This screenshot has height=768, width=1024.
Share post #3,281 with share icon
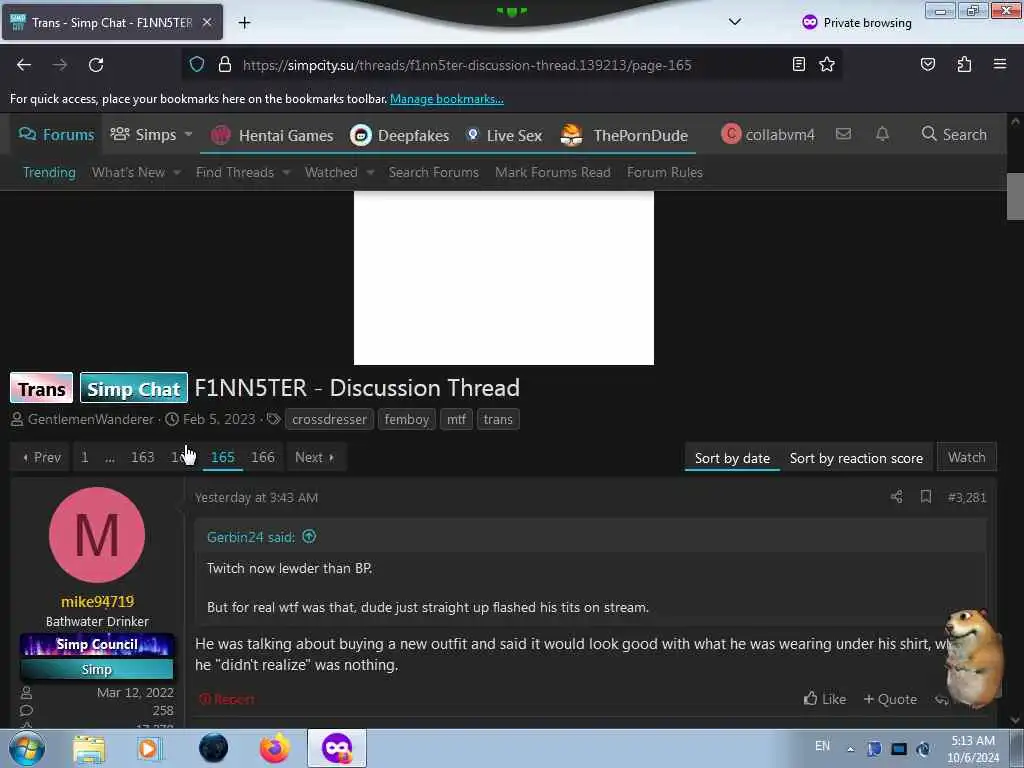click(x=897, y=497)
